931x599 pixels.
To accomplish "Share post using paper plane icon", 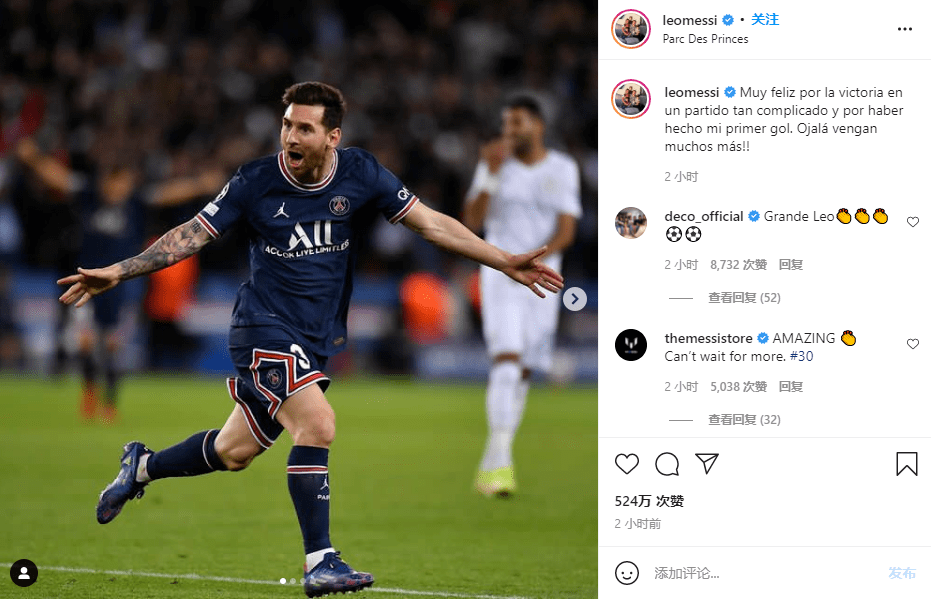I will [707, 464].
